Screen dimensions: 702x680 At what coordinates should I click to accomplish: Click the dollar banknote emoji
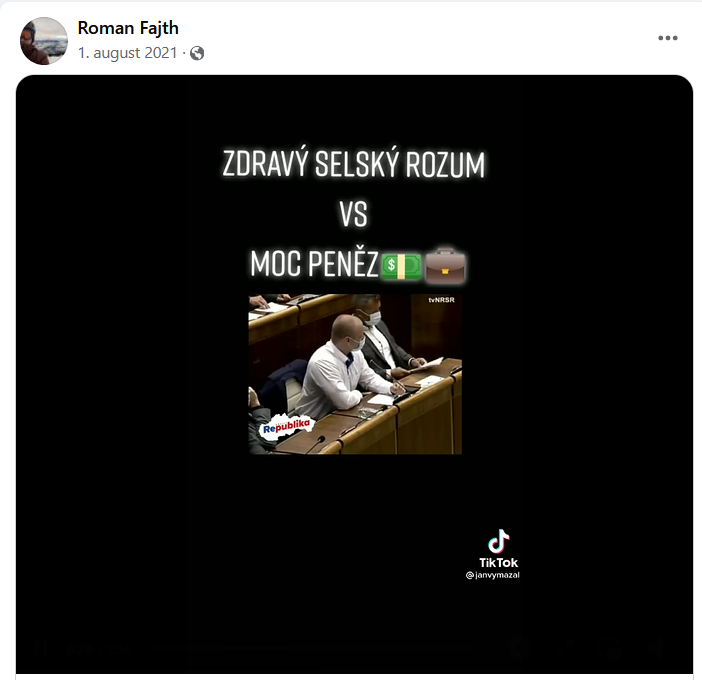coord(401,266)
